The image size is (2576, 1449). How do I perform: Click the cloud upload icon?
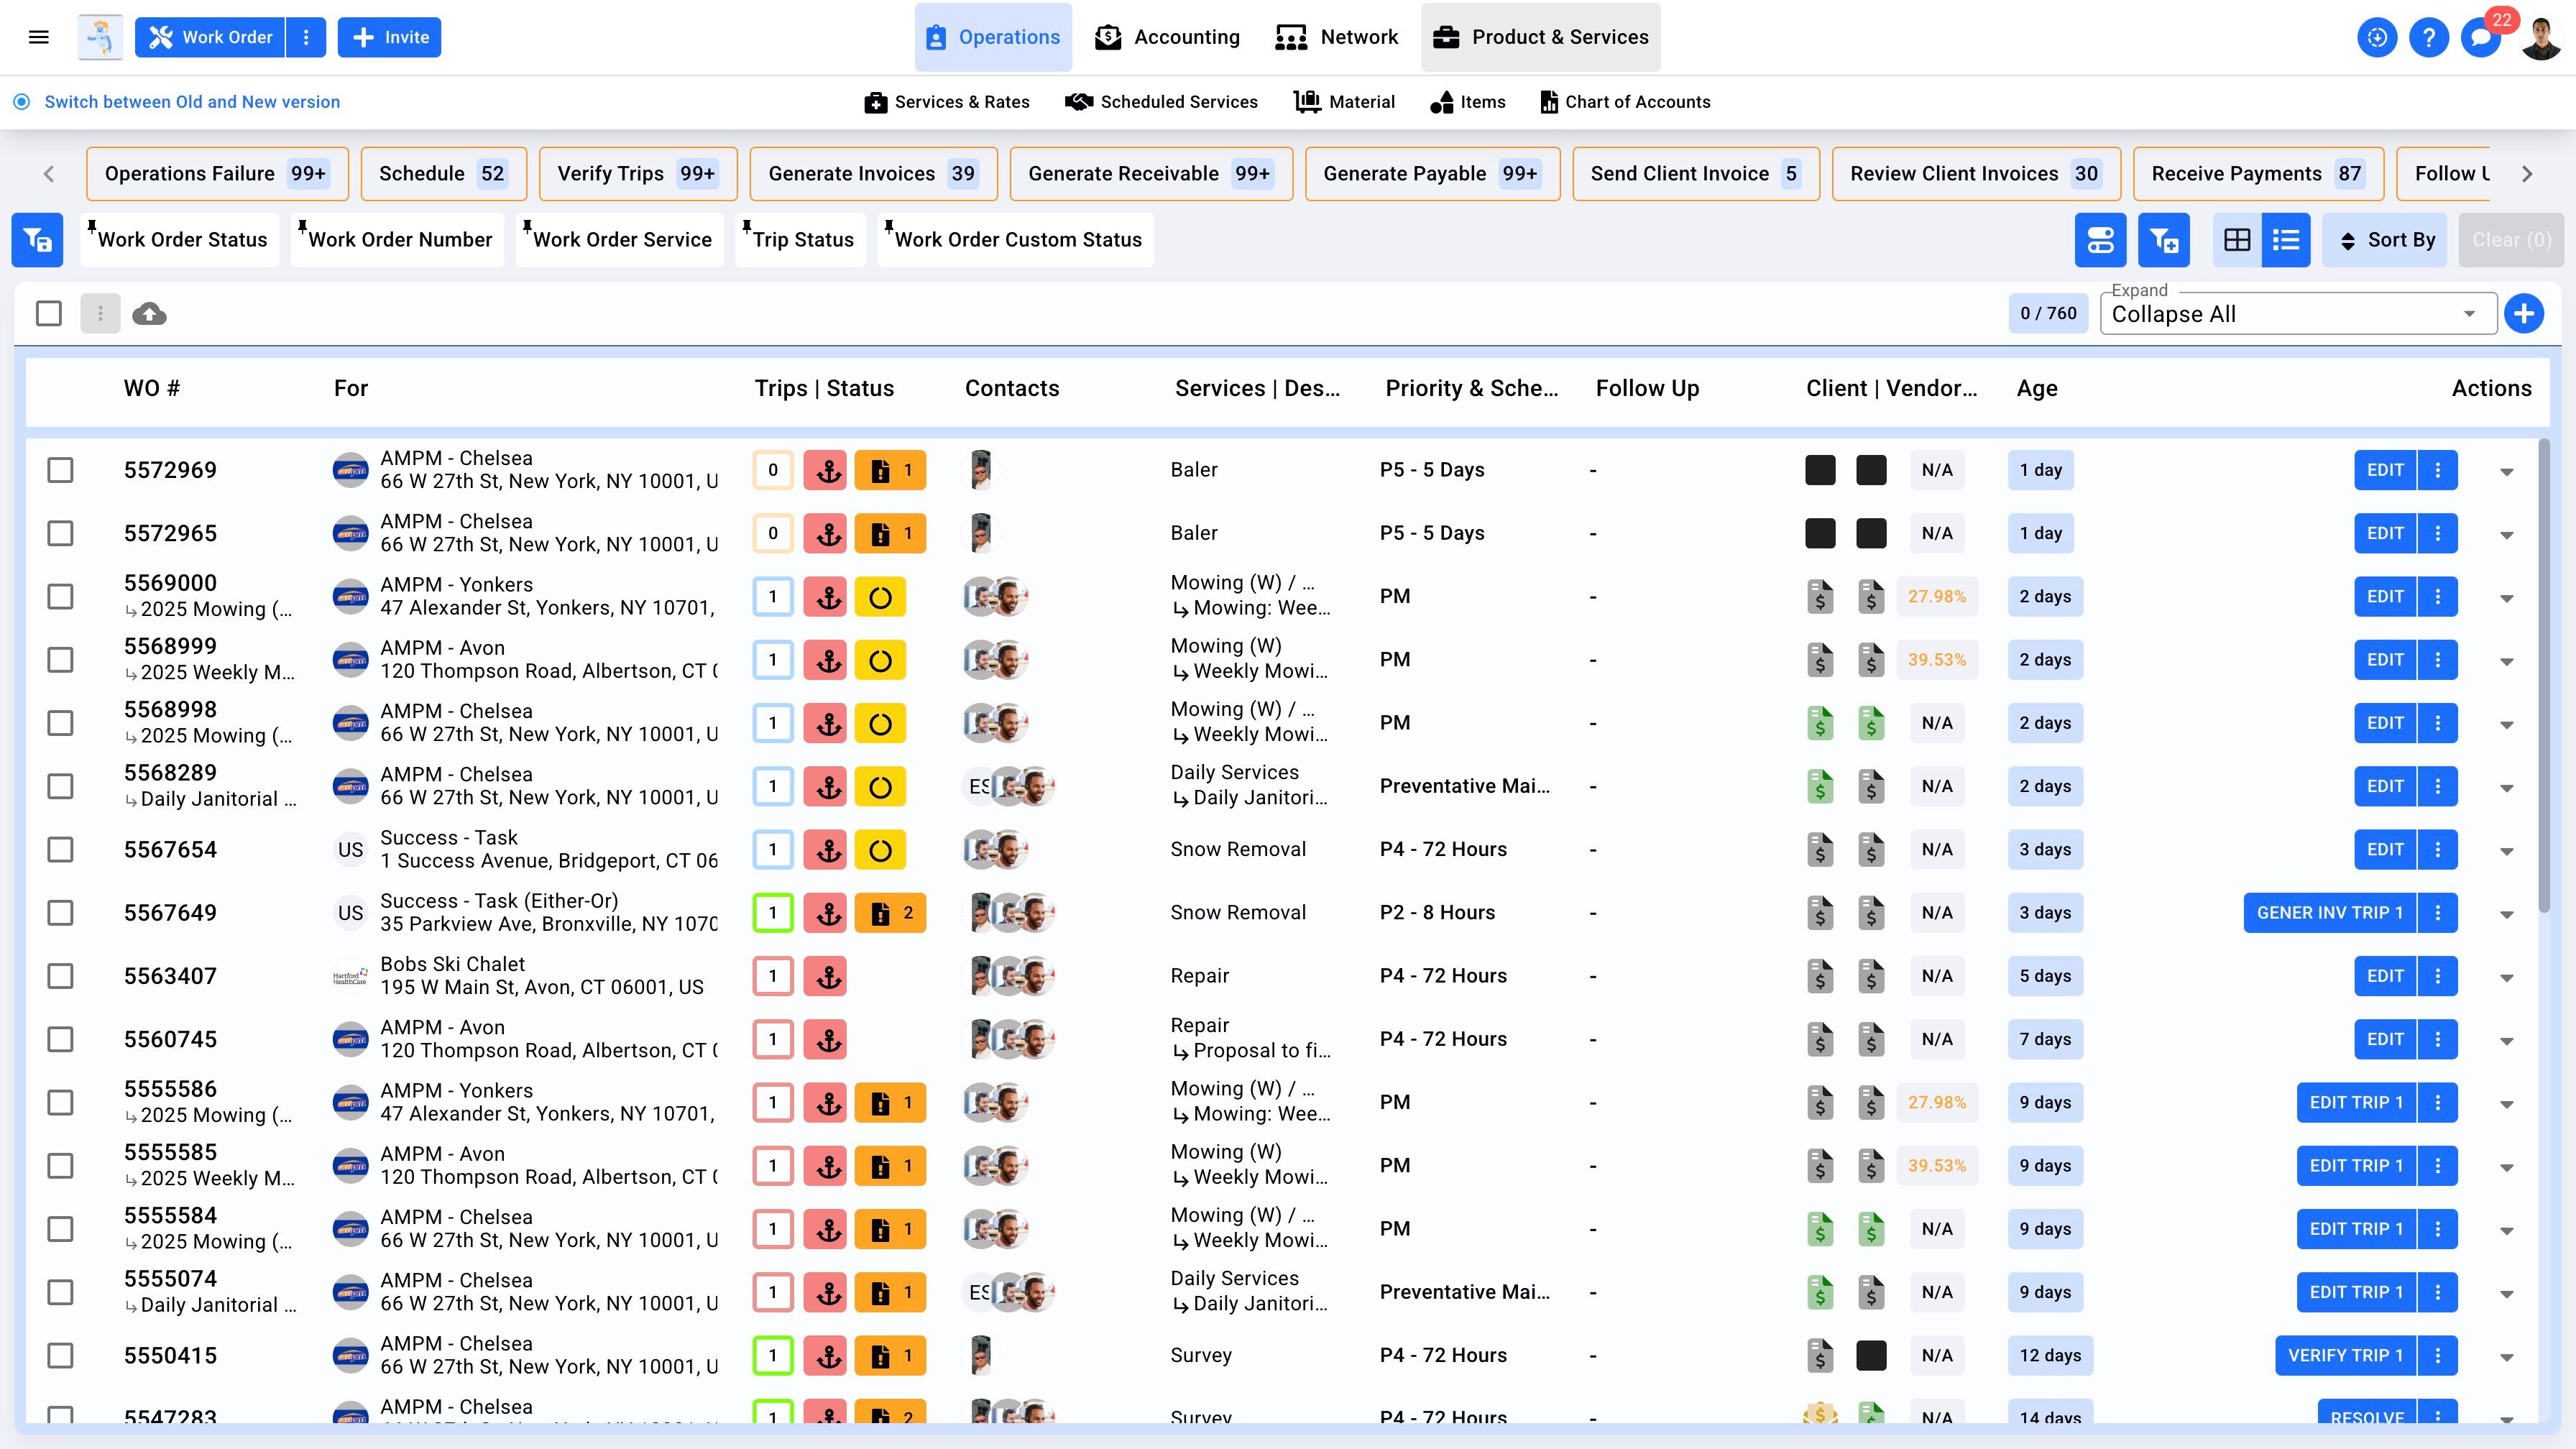click(x=149, y=314)
